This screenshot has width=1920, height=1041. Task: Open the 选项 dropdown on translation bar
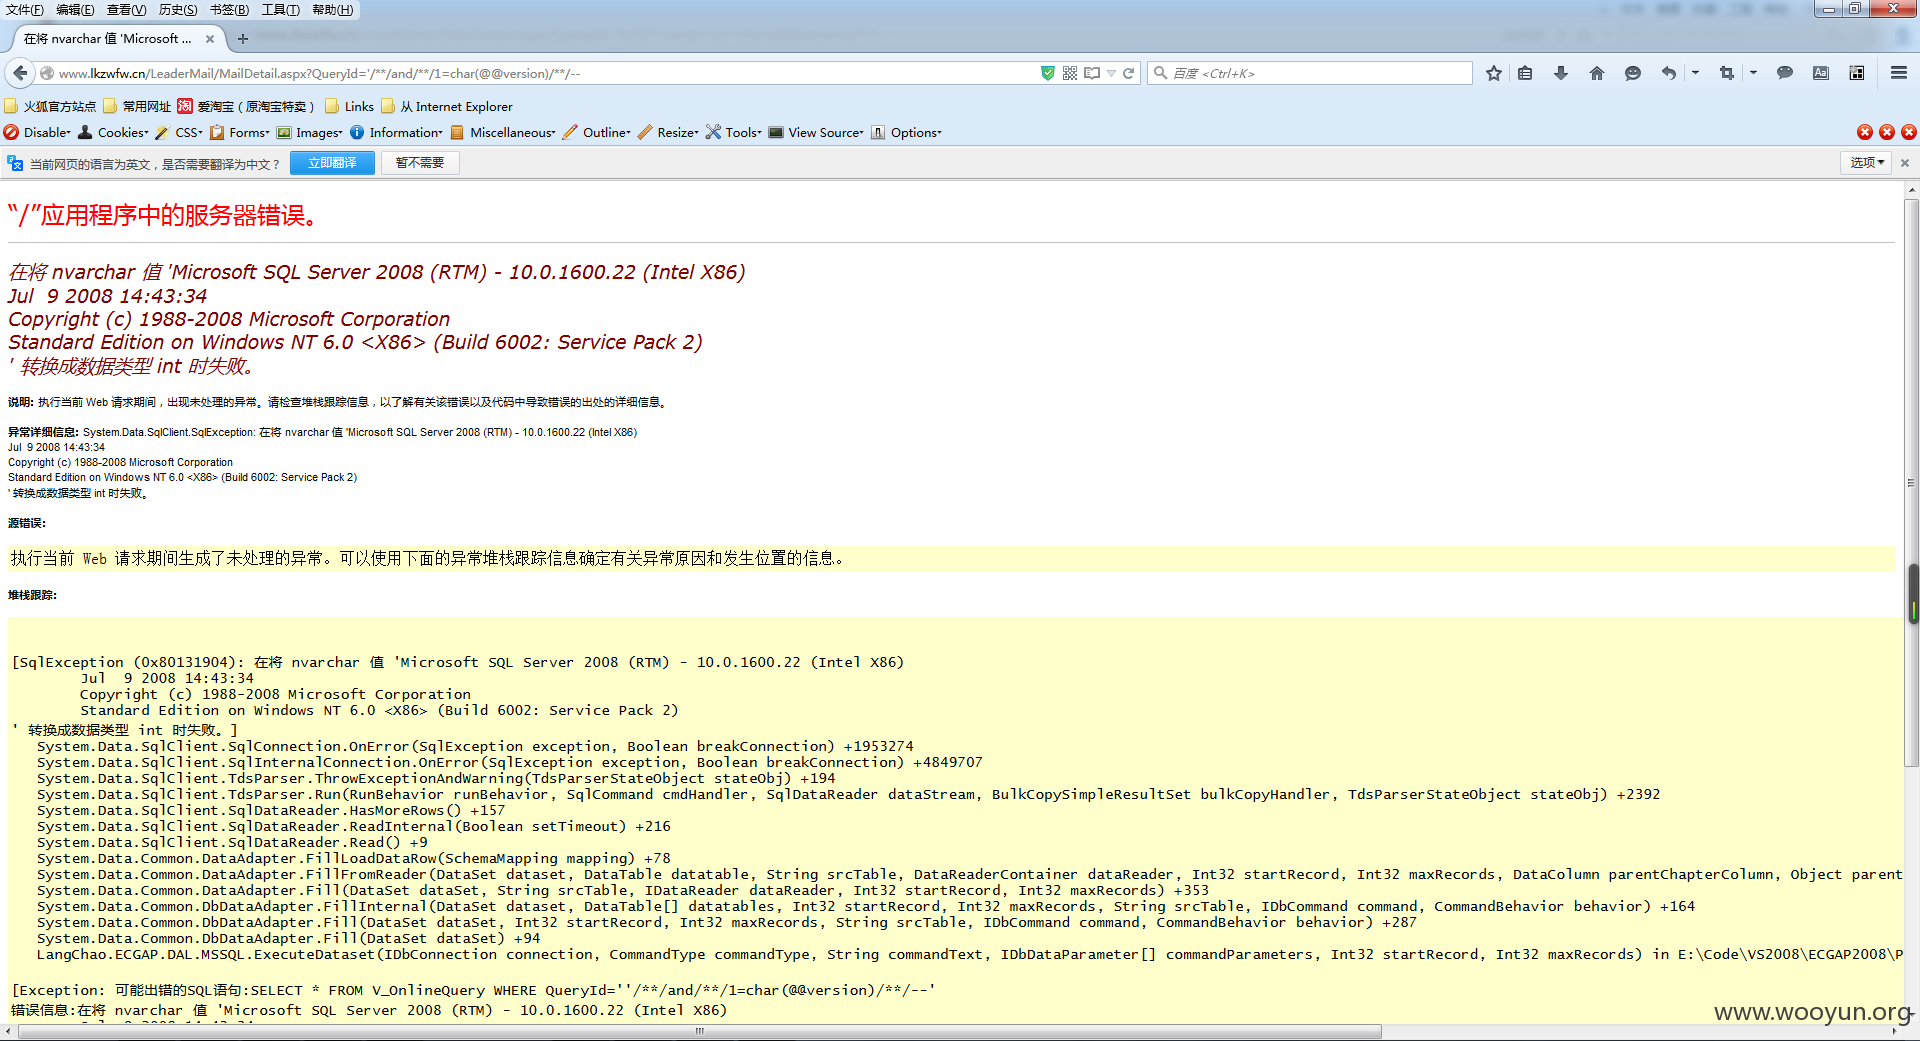pyautogui.click(x=1866, y=163)
